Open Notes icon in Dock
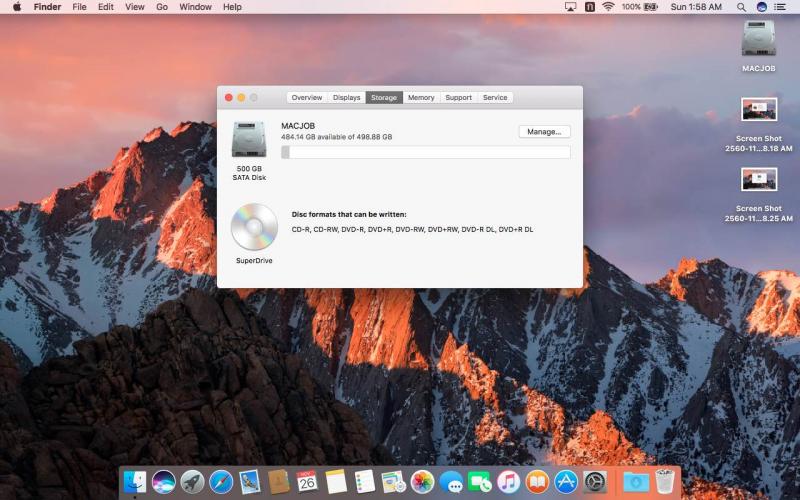The width and height of the screenshot is (800, 500). [x=336, y=482]
